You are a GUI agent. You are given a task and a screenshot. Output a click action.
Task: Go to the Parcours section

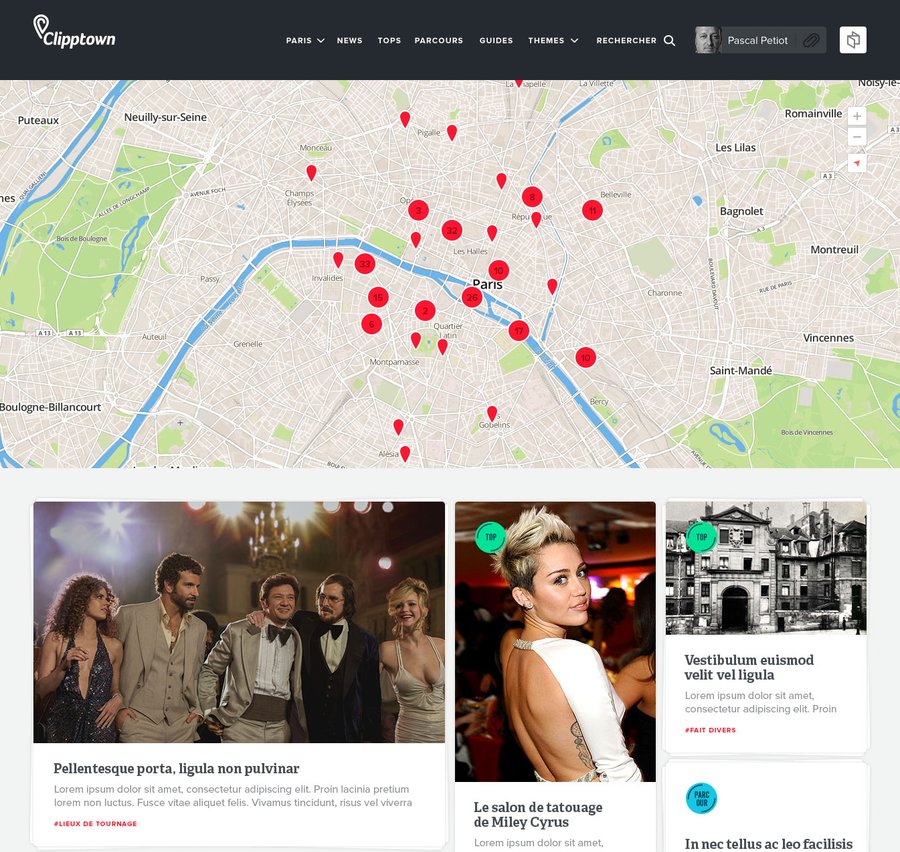[x=439, y=41]
